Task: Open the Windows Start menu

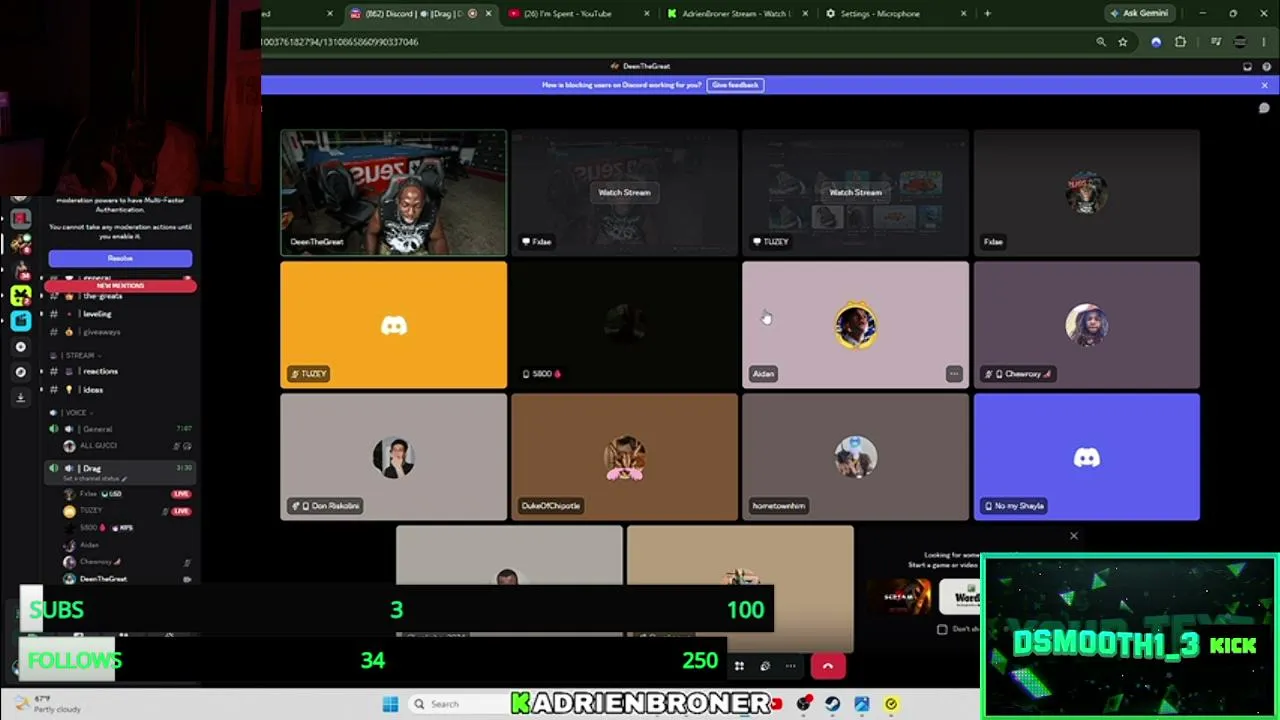Action: coord(390,704)
